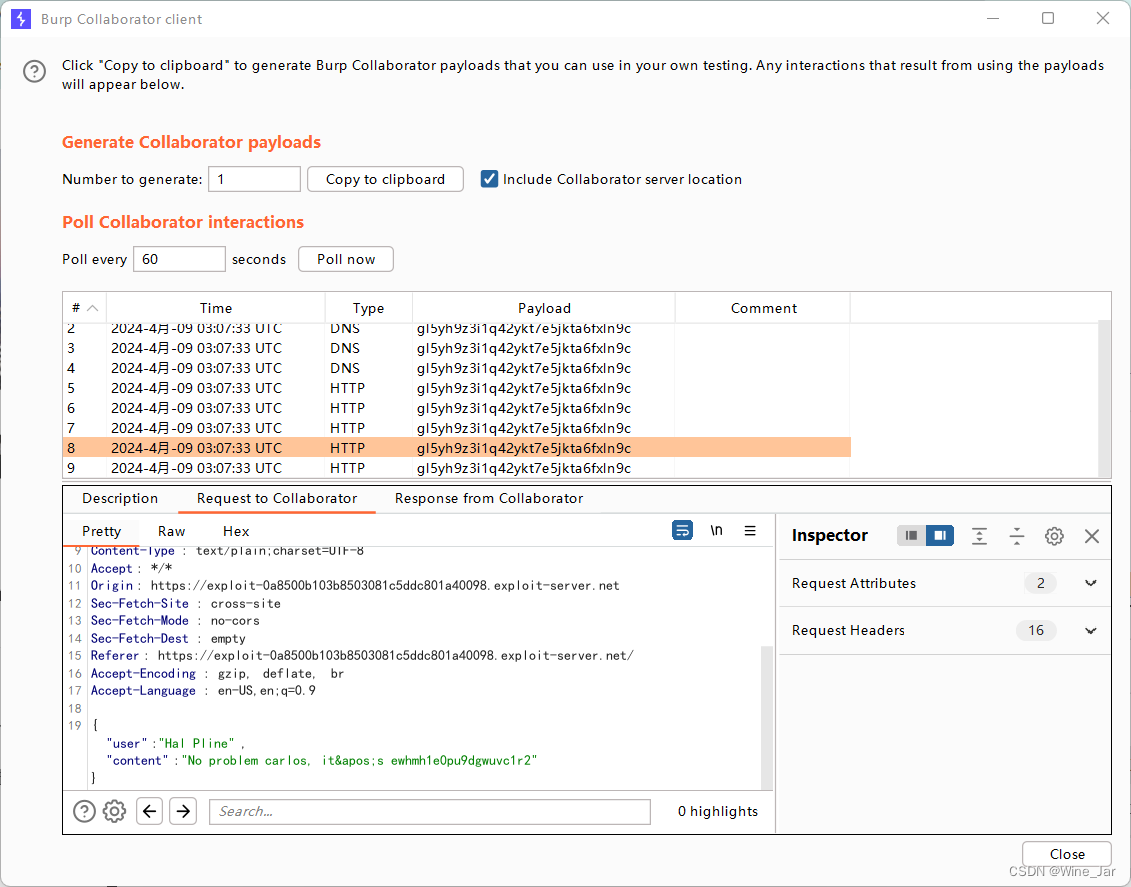Click the Origin header line in the request
The image size is (1131, 887).
pyautogui.click(x=354, y=586)
